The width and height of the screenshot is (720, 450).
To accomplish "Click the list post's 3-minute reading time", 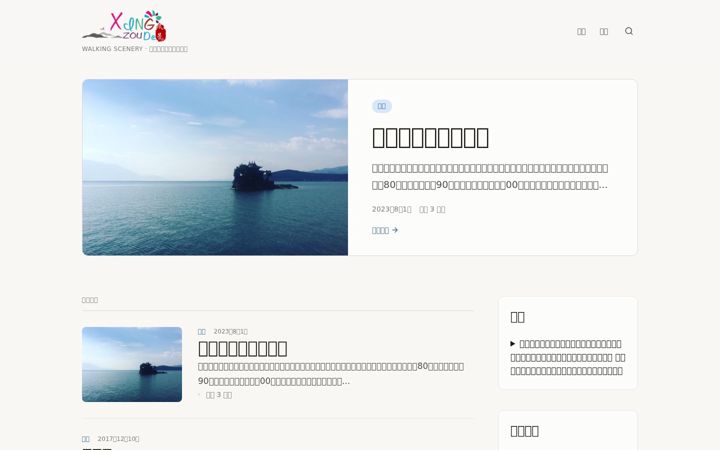I will coord(219,395).
